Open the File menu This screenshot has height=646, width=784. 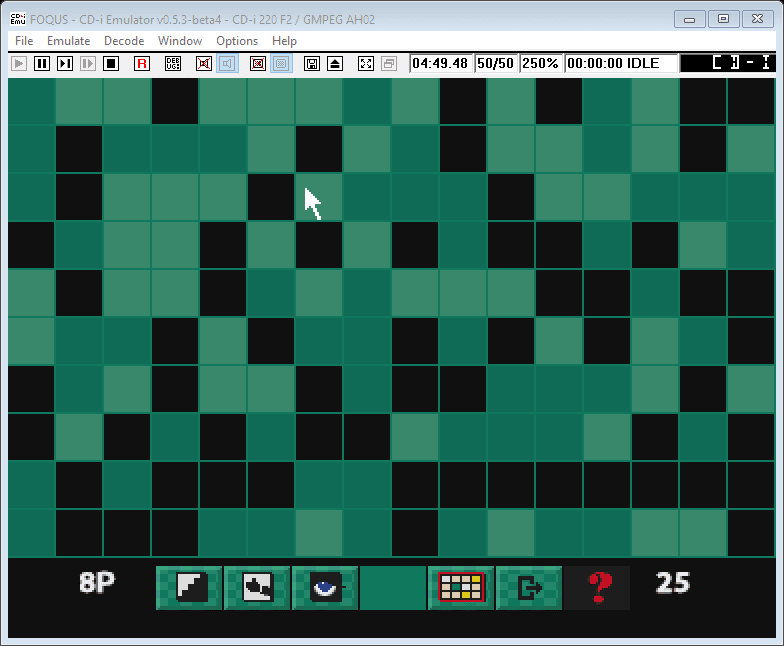point(24,41)
